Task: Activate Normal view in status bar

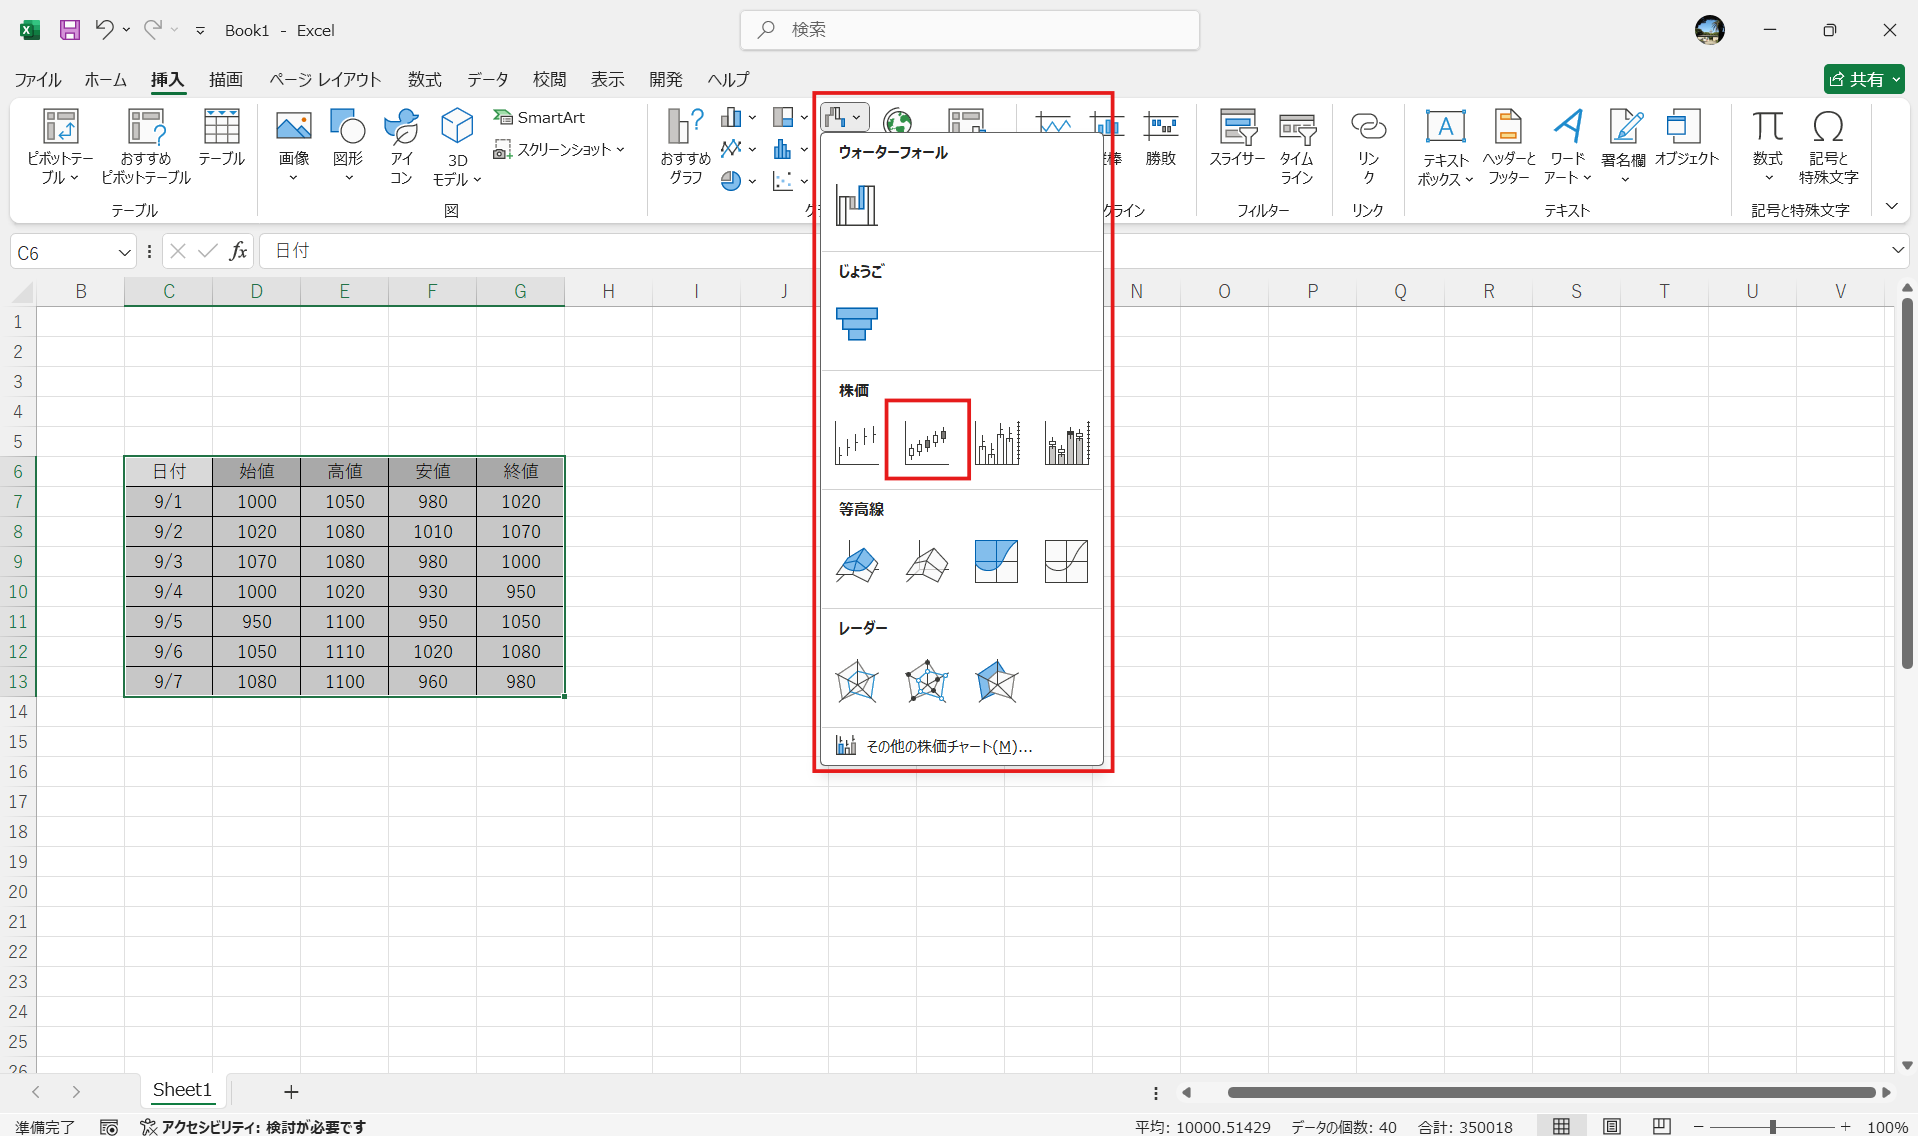Action: (1561, 1126)
